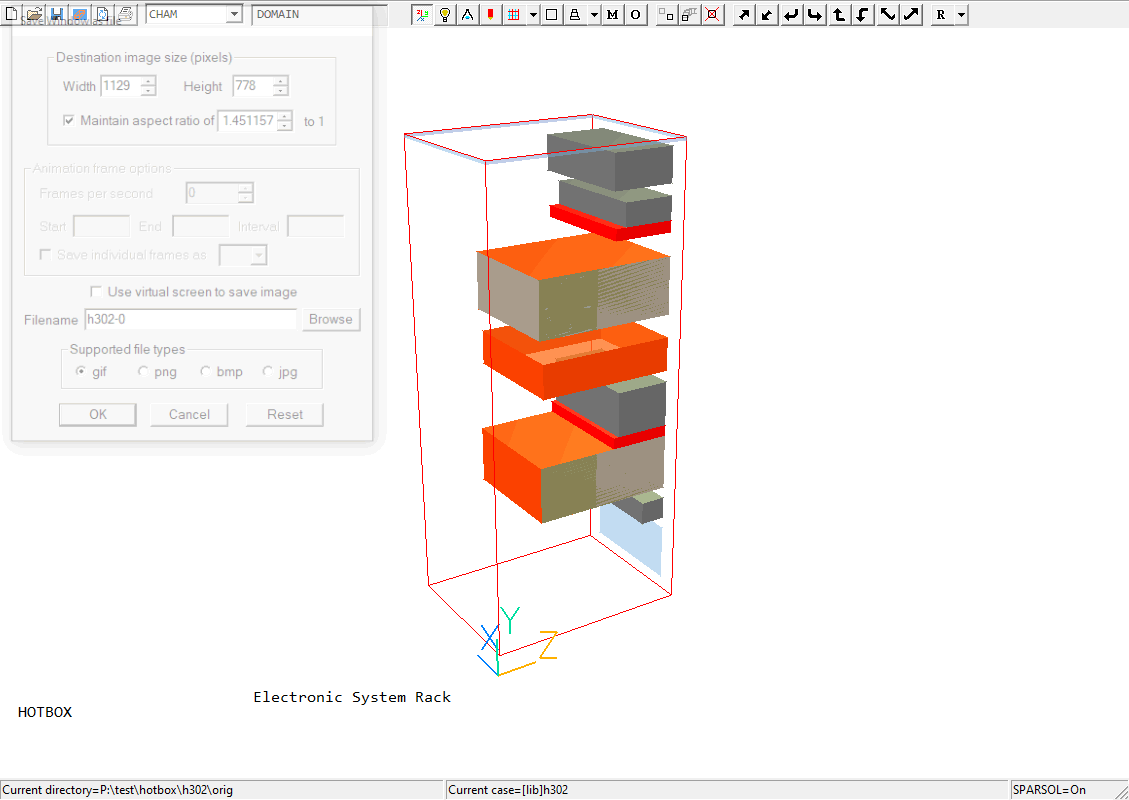The image size is (1129, 800).
Task: Click the printer icon
Action: pos(125,14)
